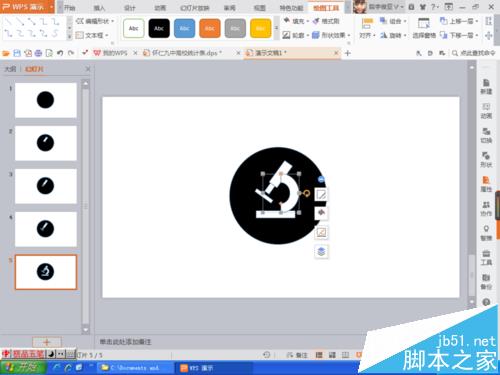Open the 形状 sidebar icon
The width and height of the screenshot is (500, 375).
tap(486, 159)
